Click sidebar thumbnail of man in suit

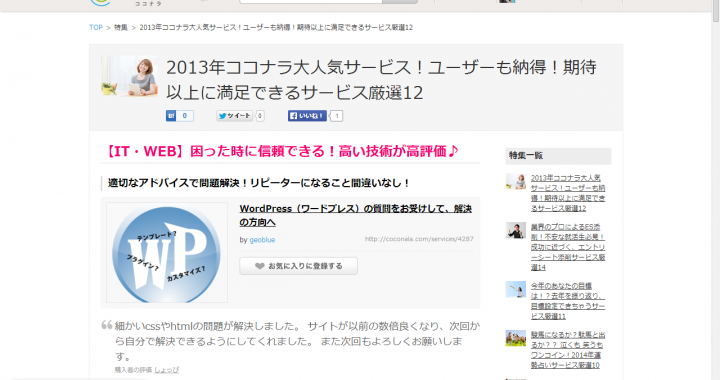[516, 230]
